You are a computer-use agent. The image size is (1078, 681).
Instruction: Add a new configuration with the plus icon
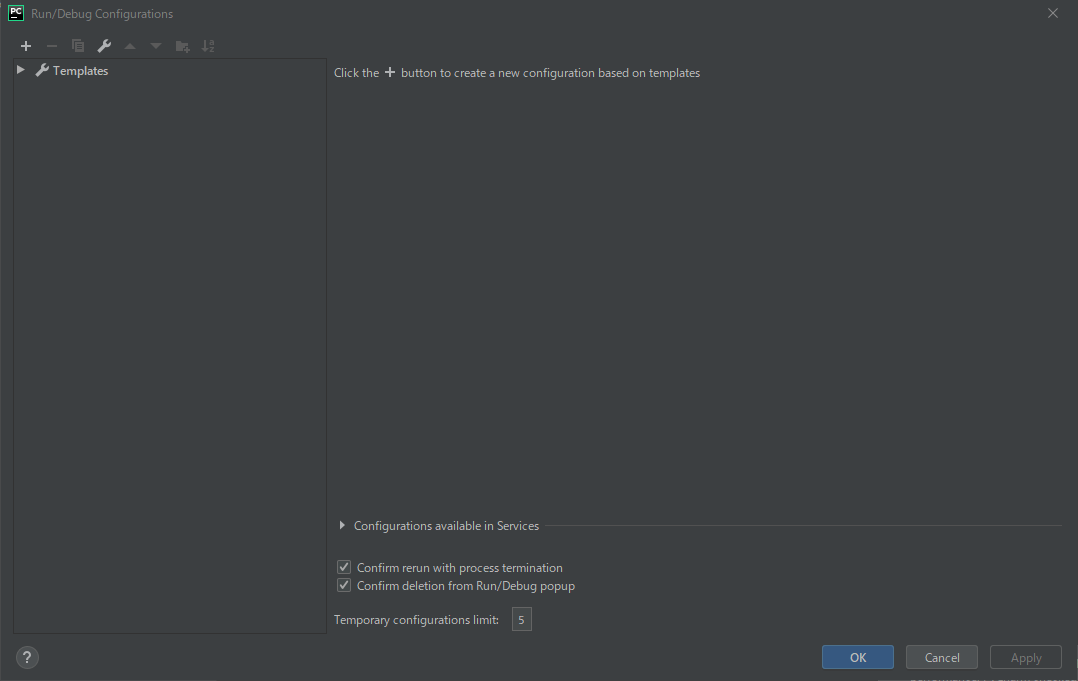(26, 46)
